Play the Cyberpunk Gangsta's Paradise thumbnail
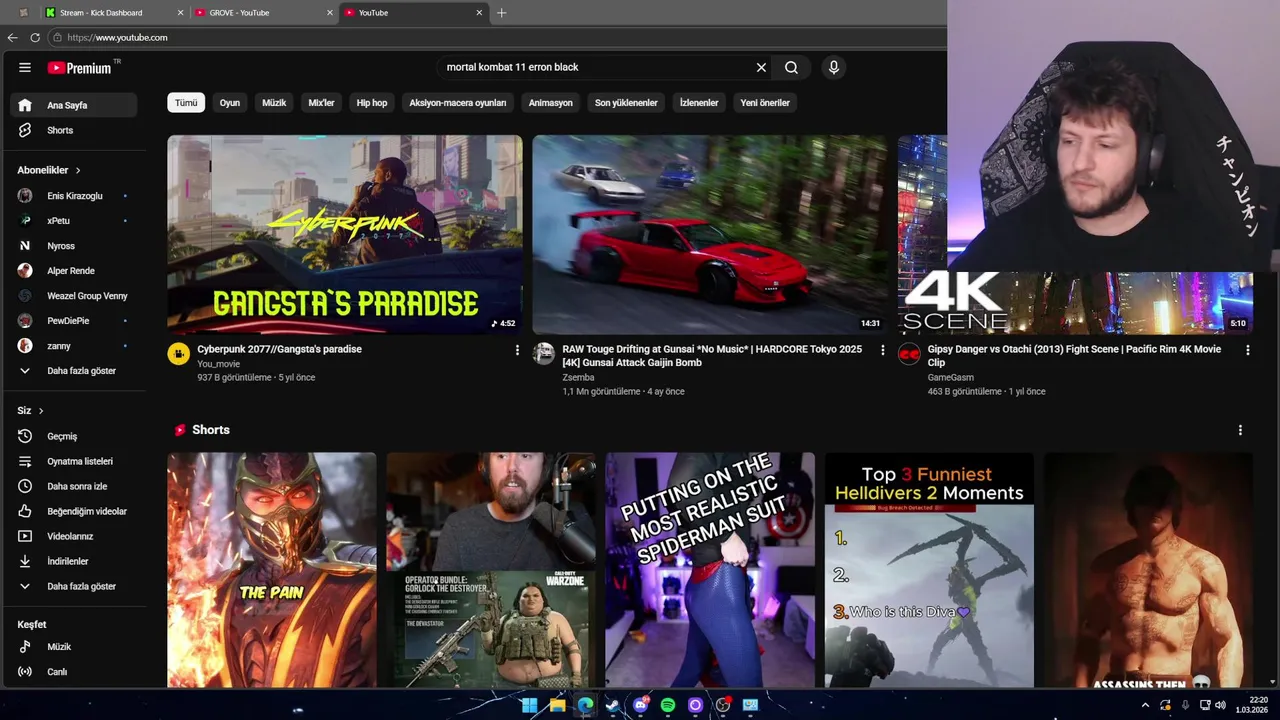This screenshot has width=1280, height=720. pos(344,235)
